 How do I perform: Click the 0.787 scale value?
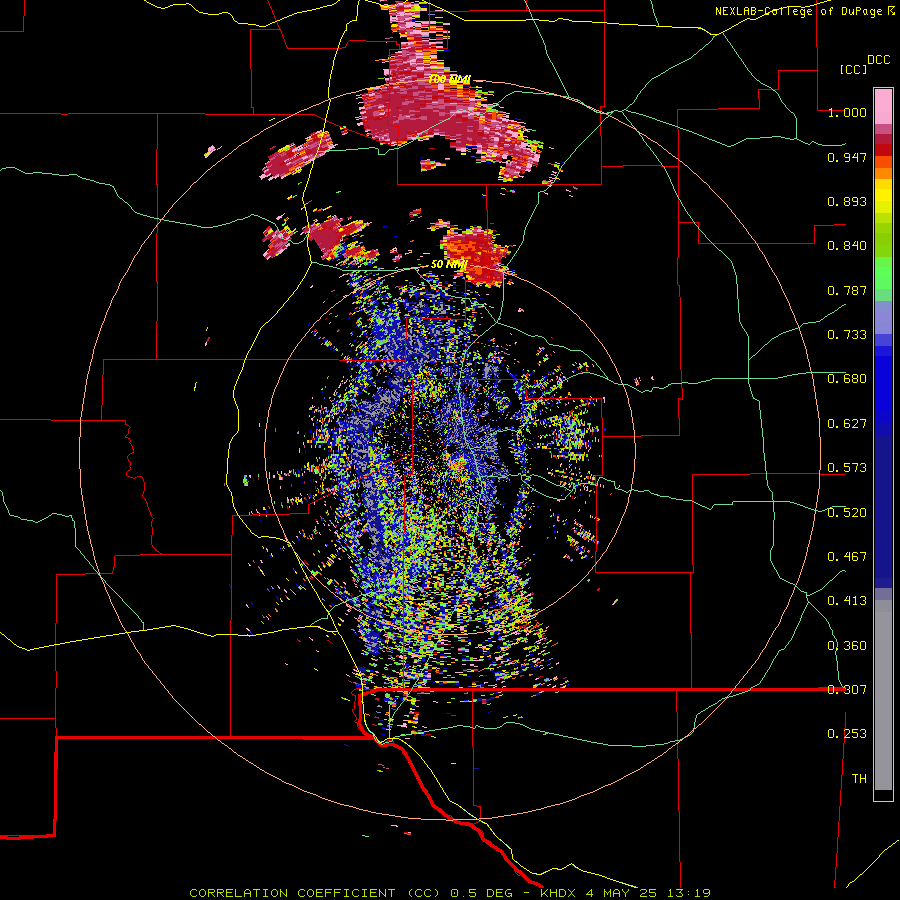(847, 290)
